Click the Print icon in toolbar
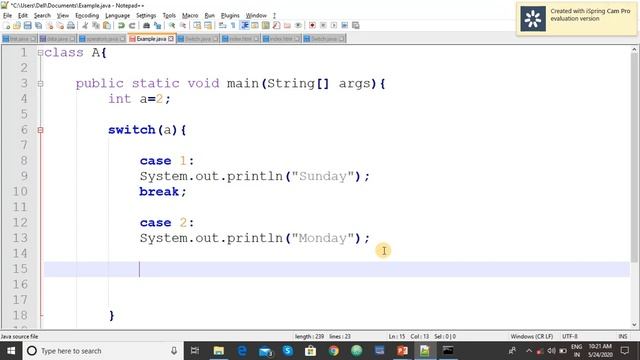Image resolution: width=640 pixels, height=360 pixels. [x=71, y=25]
